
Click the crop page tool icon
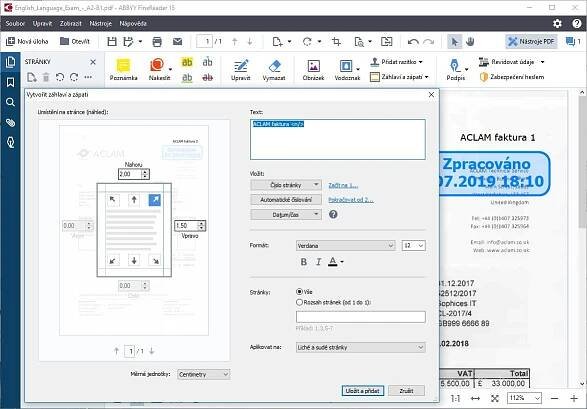(336, 42)
